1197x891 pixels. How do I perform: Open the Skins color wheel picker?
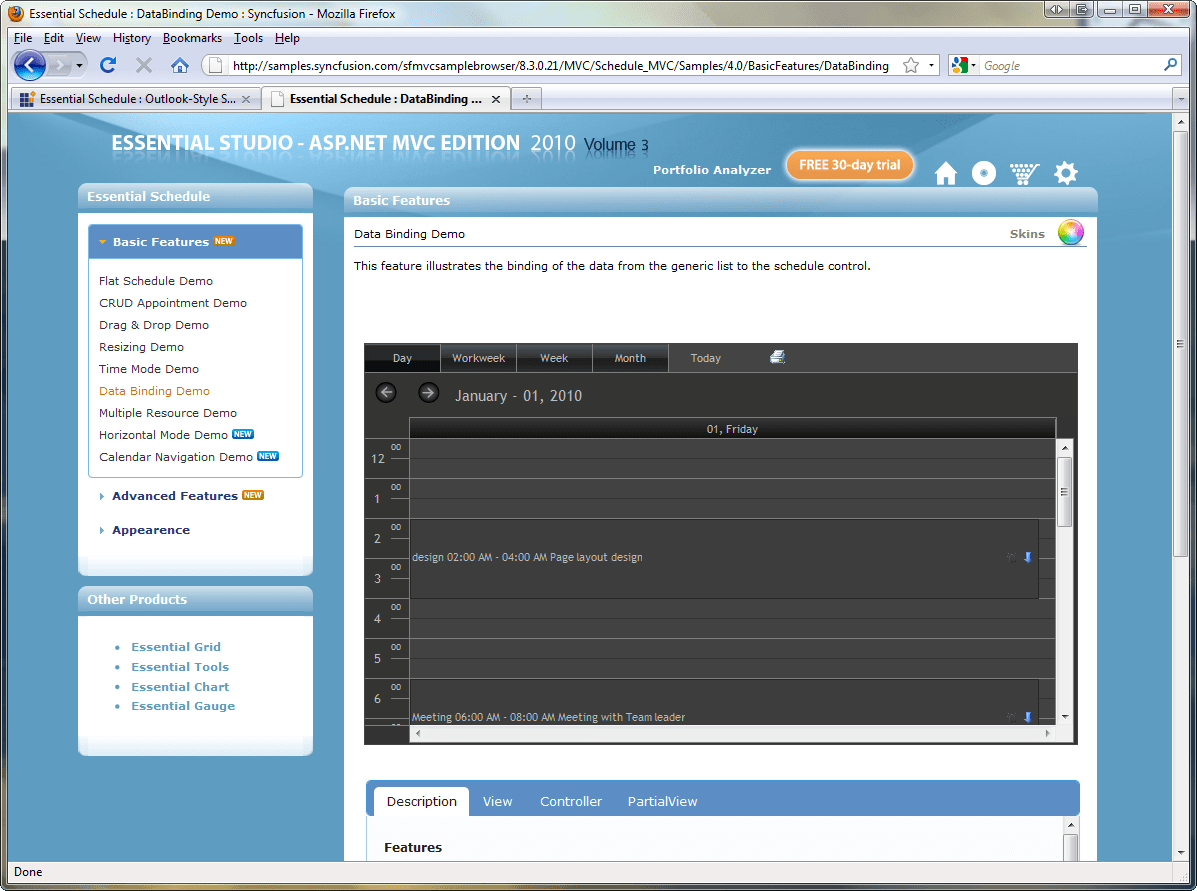[1070, 231]
